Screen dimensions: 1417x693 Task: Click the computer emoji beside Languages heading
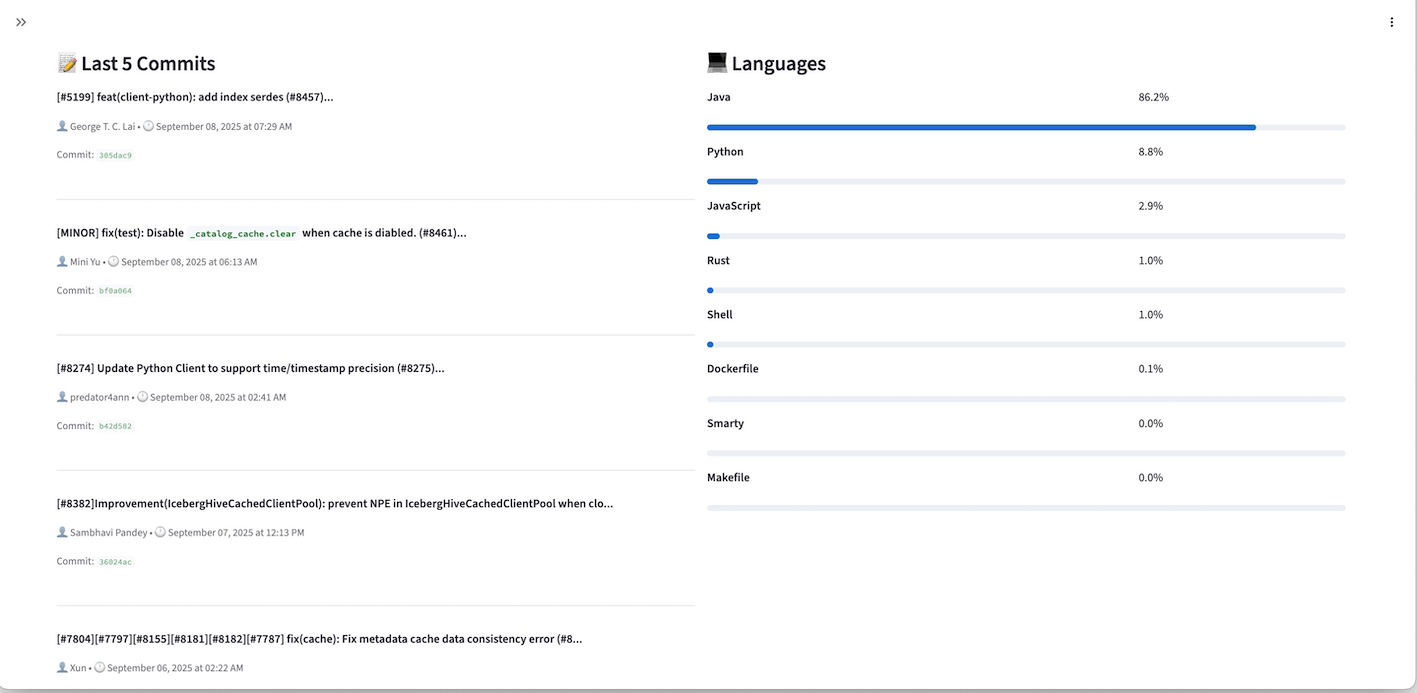[717, 62]
